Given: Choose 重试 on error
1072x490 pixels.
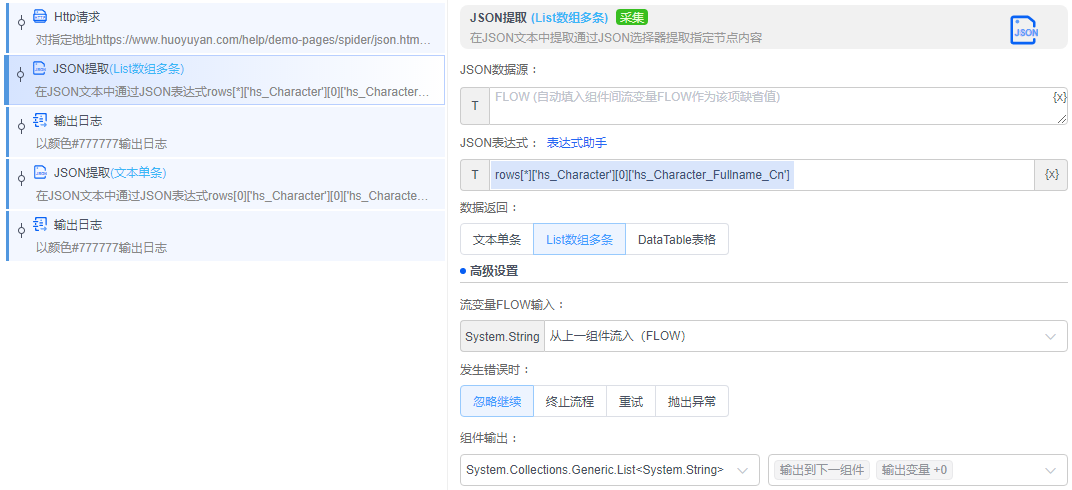Looking at the screenshot, I should pos(631,401).
